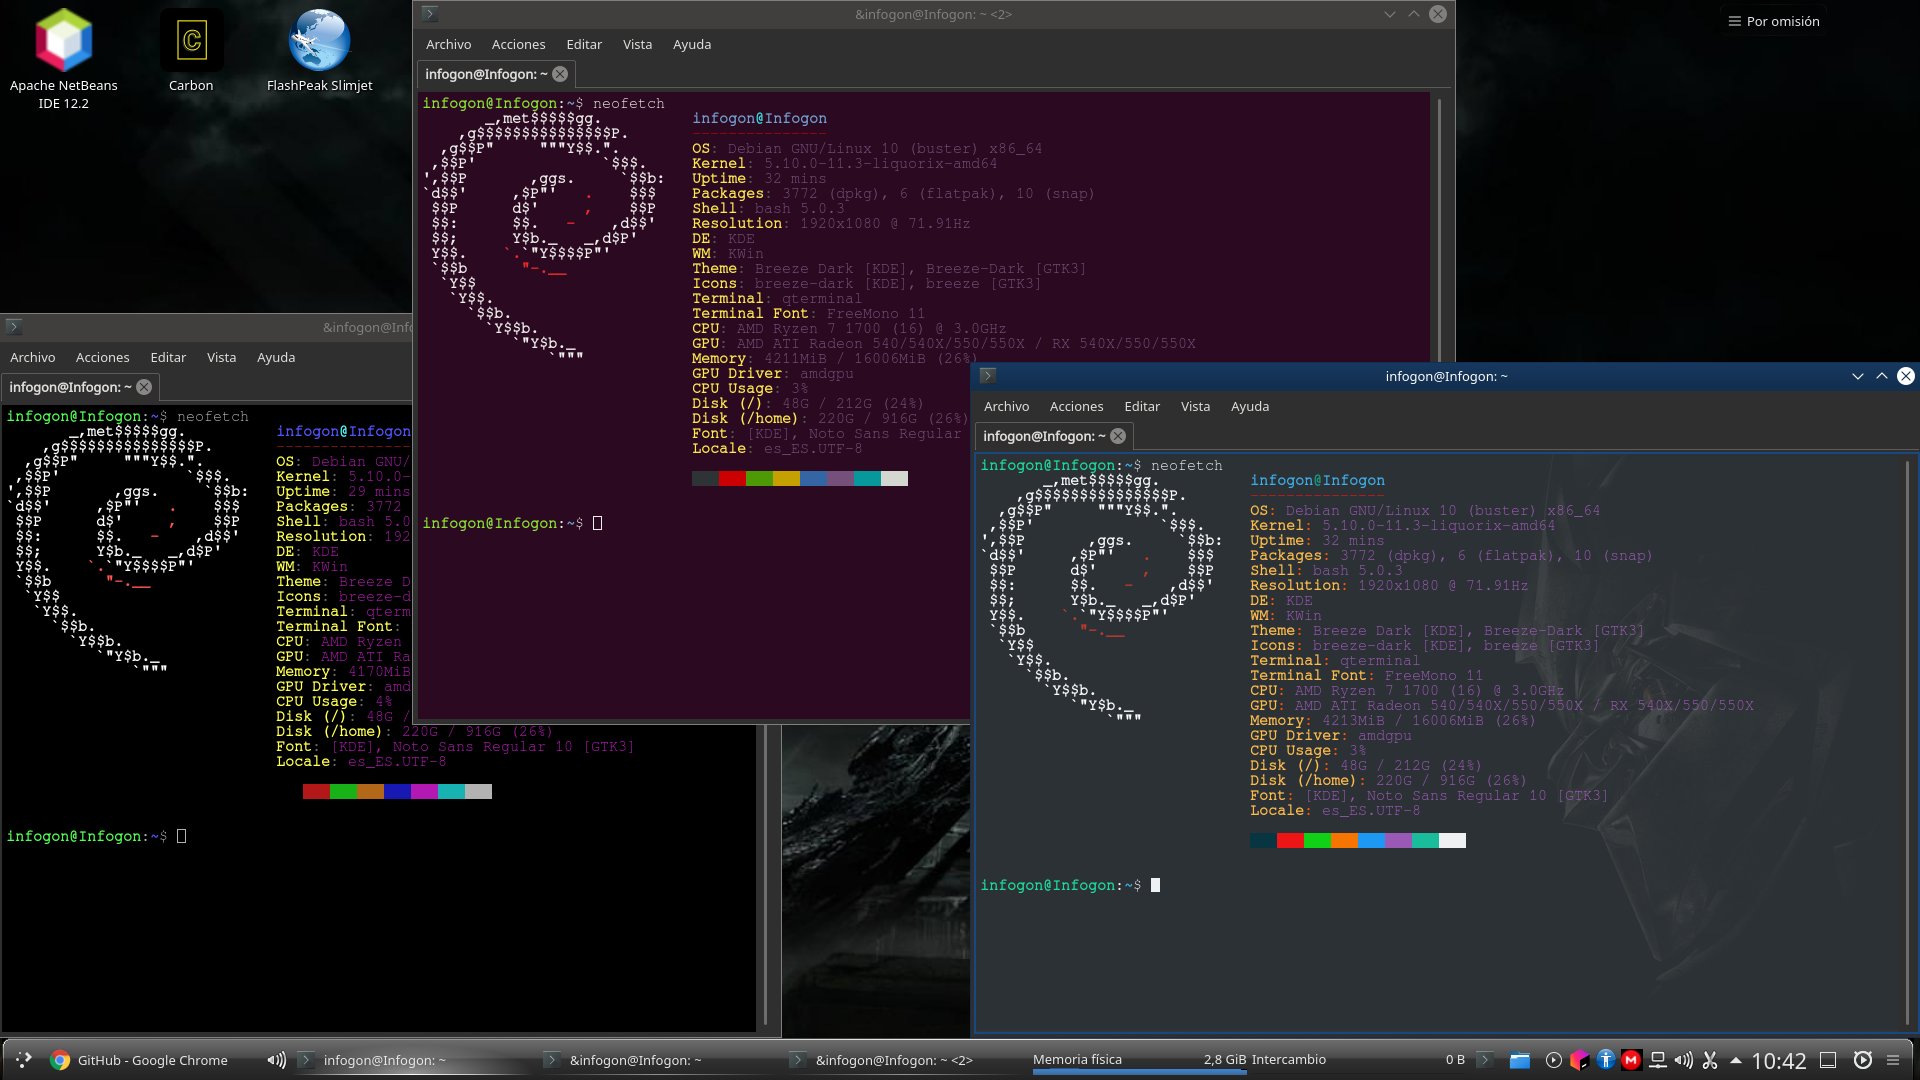The height and width of the screenshot is (1080, 1920).
Task: Mute the Chrome taskbar volume indicator
Action: pos(276,1060)
